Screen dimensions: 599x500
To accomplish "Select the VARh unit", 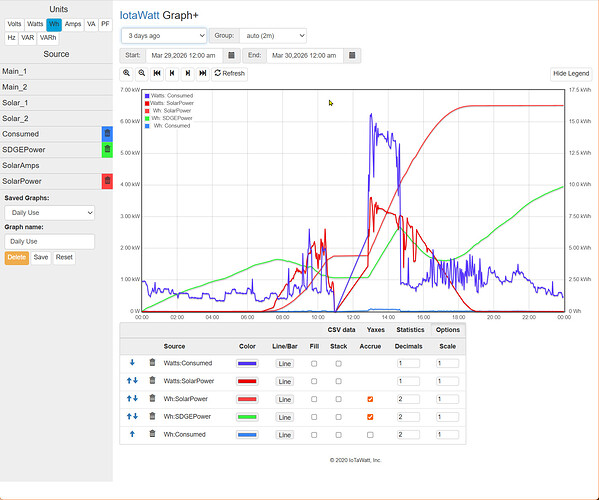I will tap(48, 38).
